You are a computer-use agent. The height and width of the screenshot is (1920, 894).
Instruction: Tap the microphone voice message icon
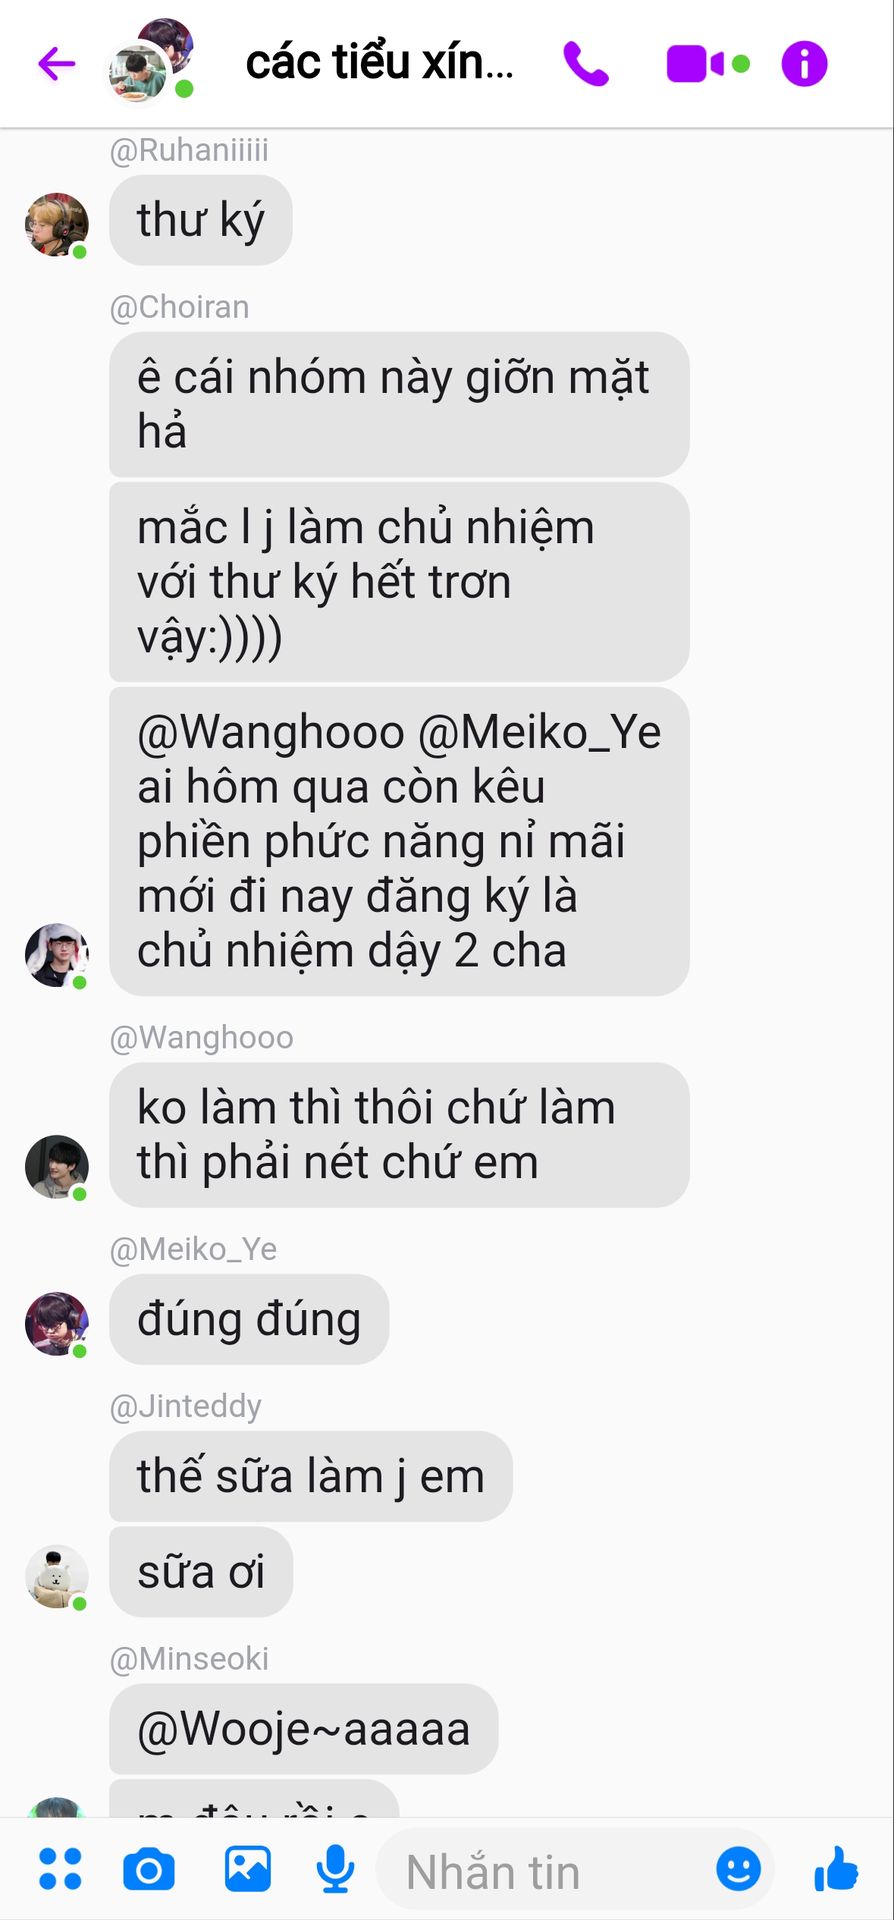335,1869
